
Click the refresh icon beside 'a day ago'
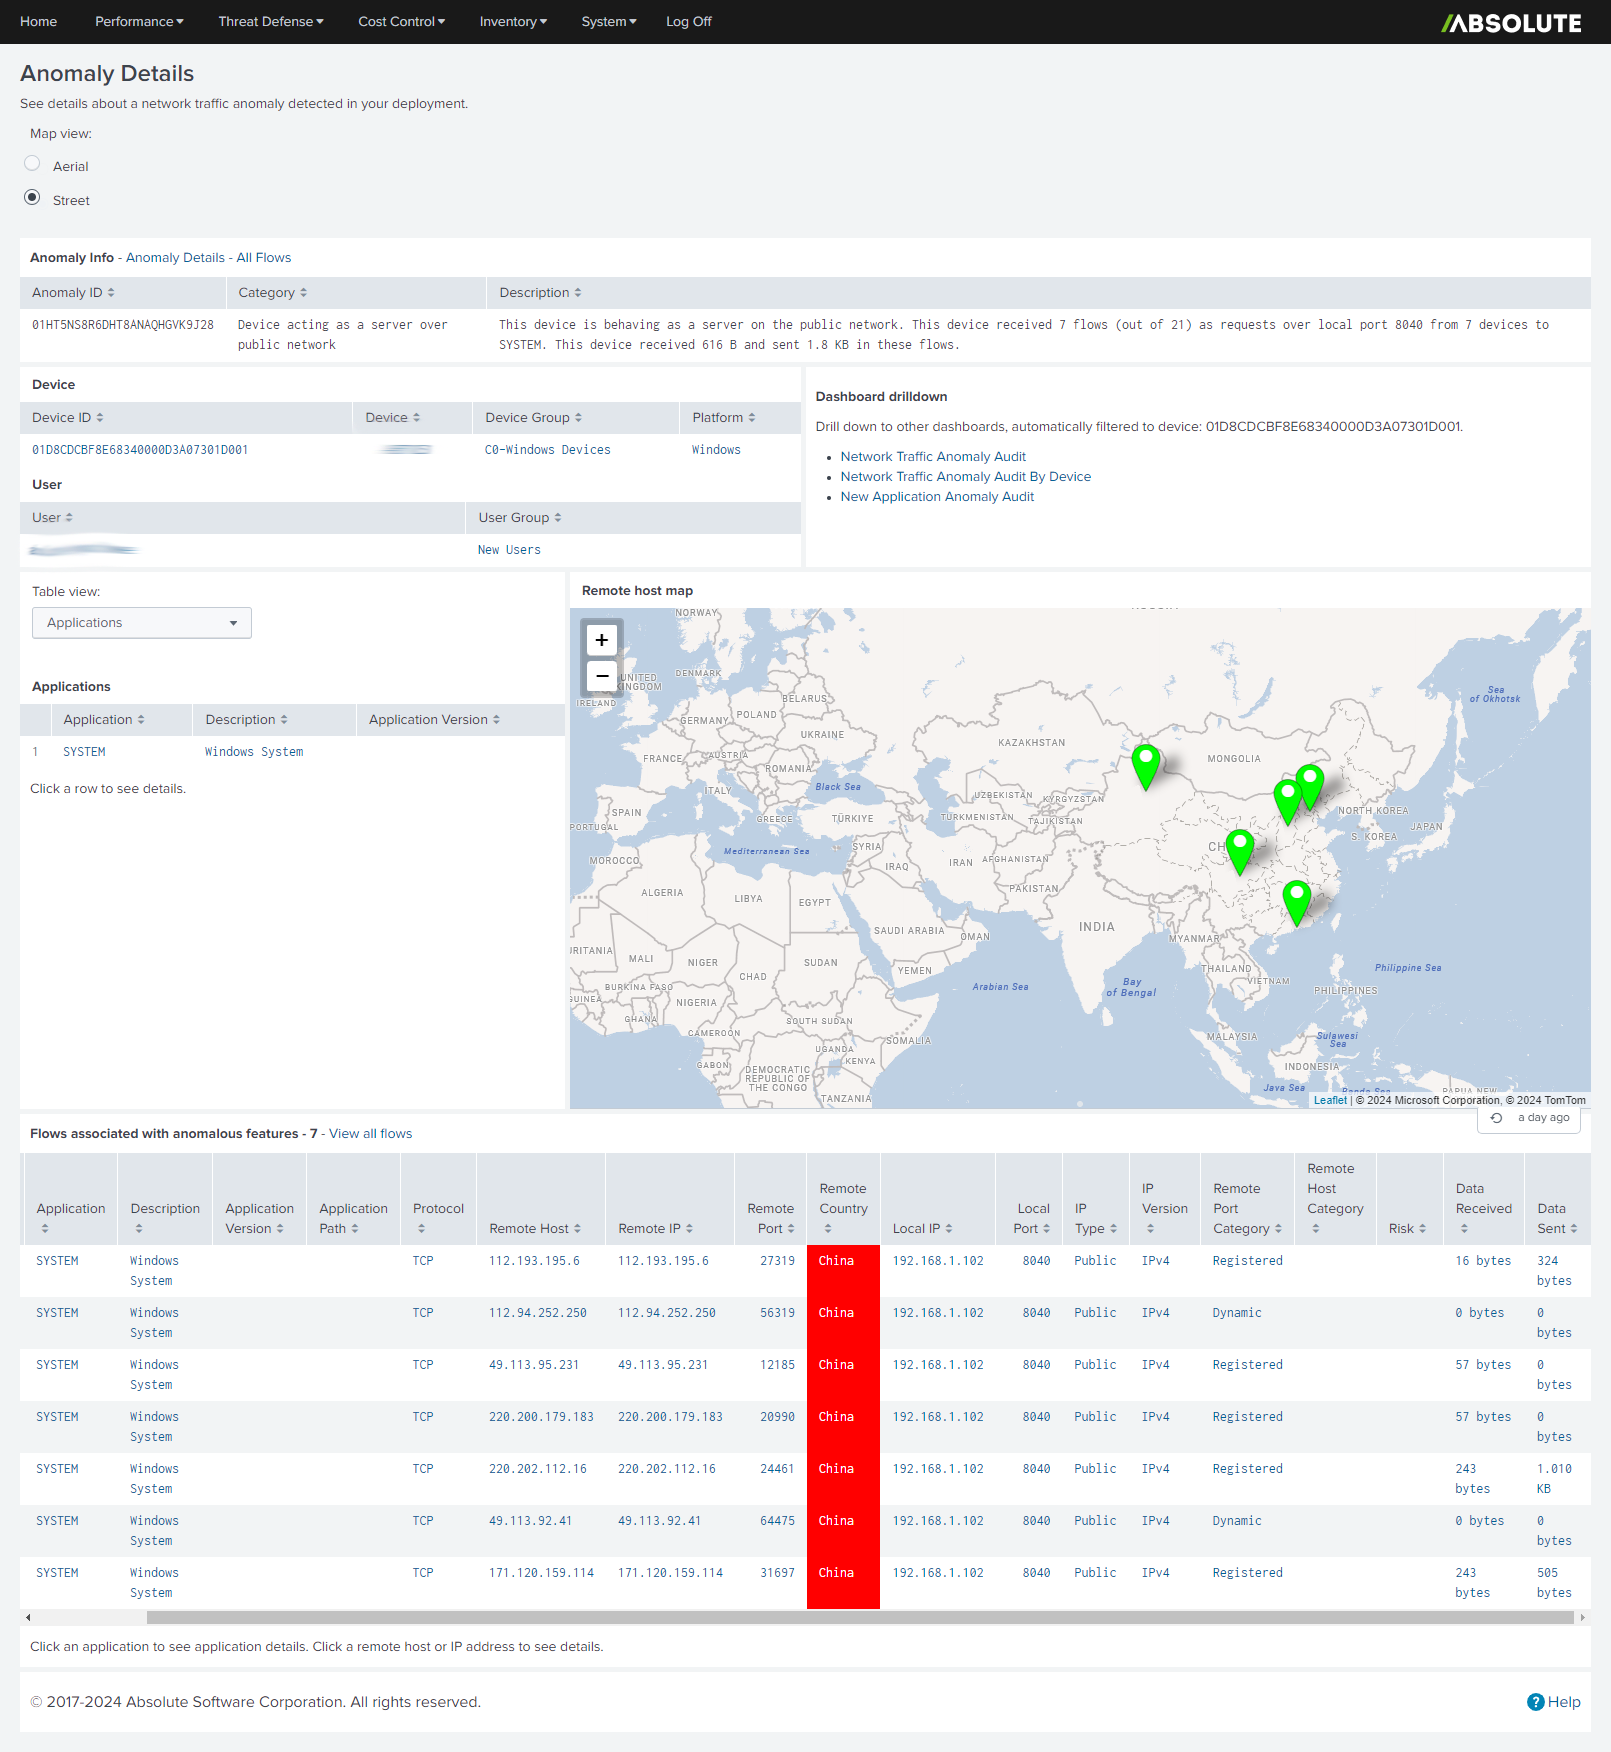[1496, 1118]
